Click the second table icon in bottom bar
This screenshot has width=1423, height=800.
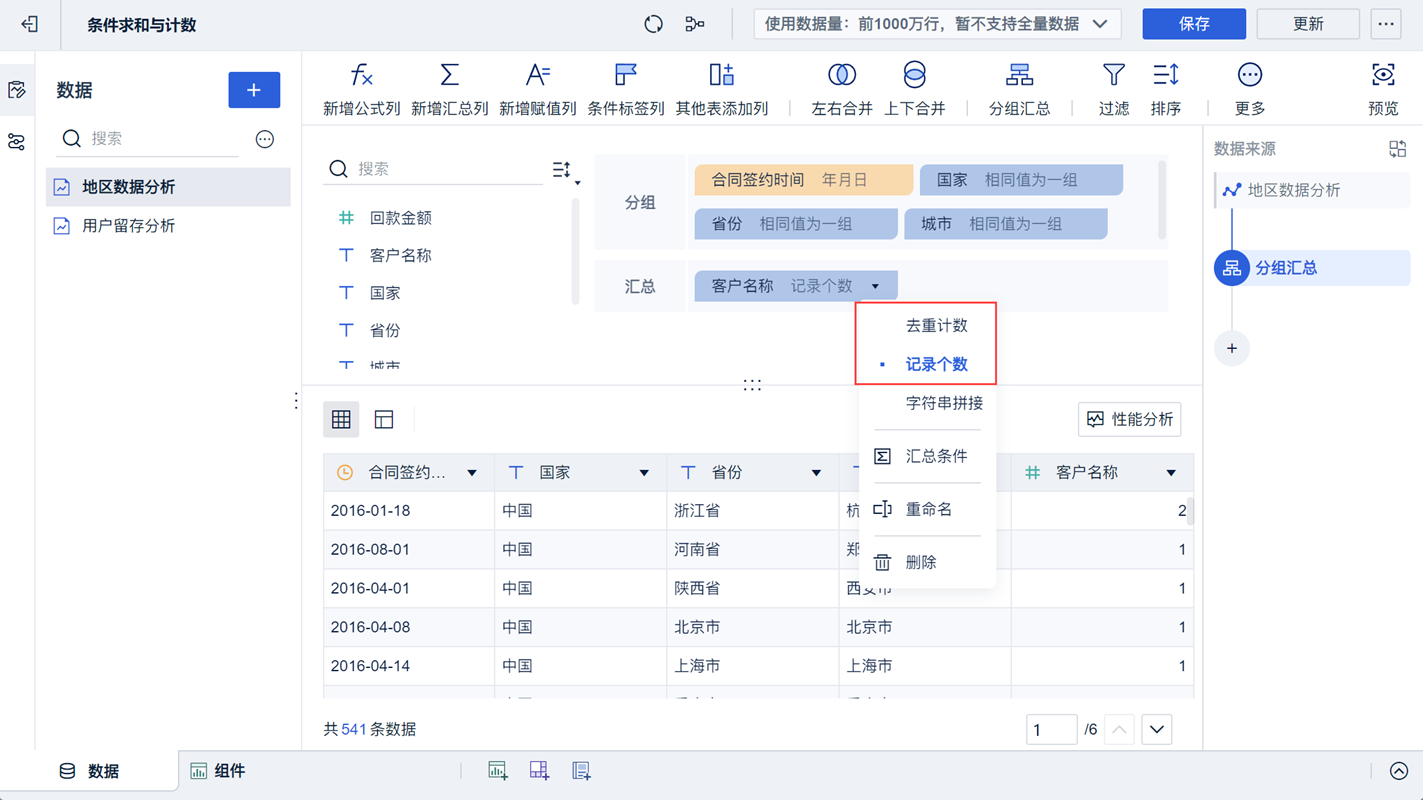pyautogui.click(x=539, y=770)
